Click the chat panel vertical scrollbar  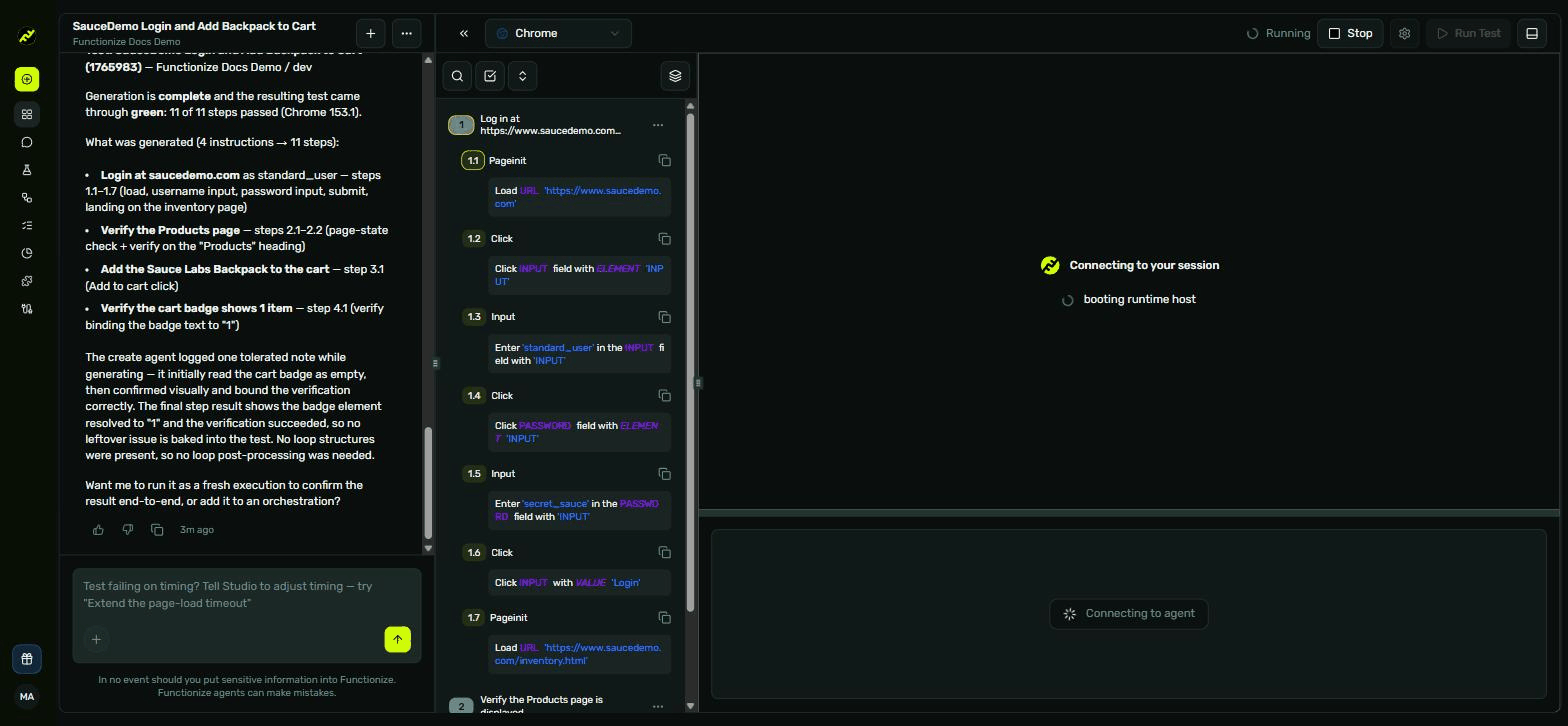pyautogui.click(x=428, y=484)
